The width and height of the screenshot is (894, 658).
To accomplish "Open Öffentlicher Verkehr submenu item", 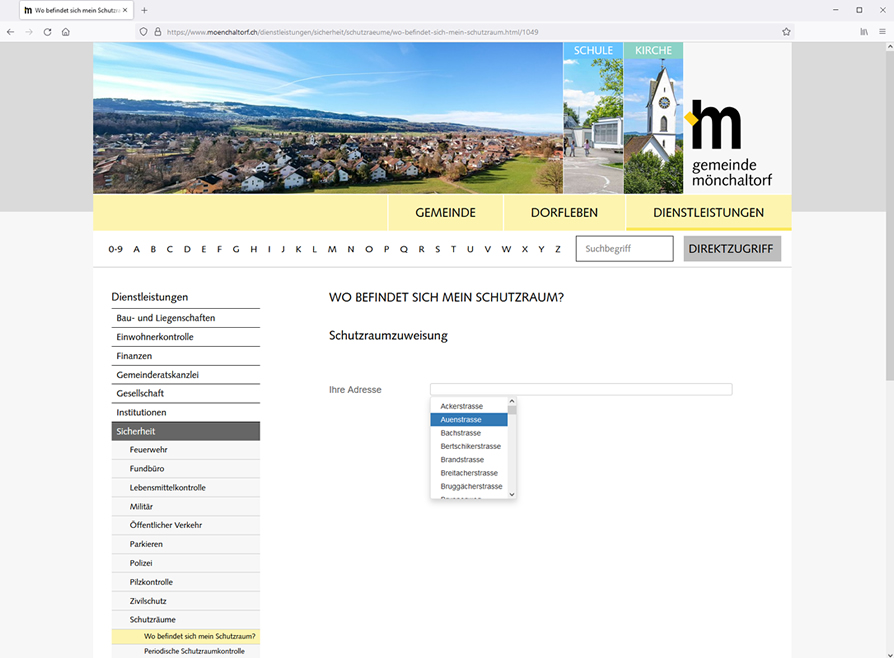I will click(186, 525).
